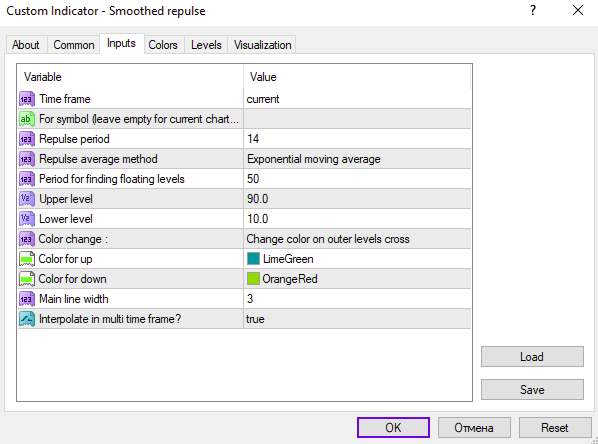Click the Repulse period value 14 field

pos(357,139)
